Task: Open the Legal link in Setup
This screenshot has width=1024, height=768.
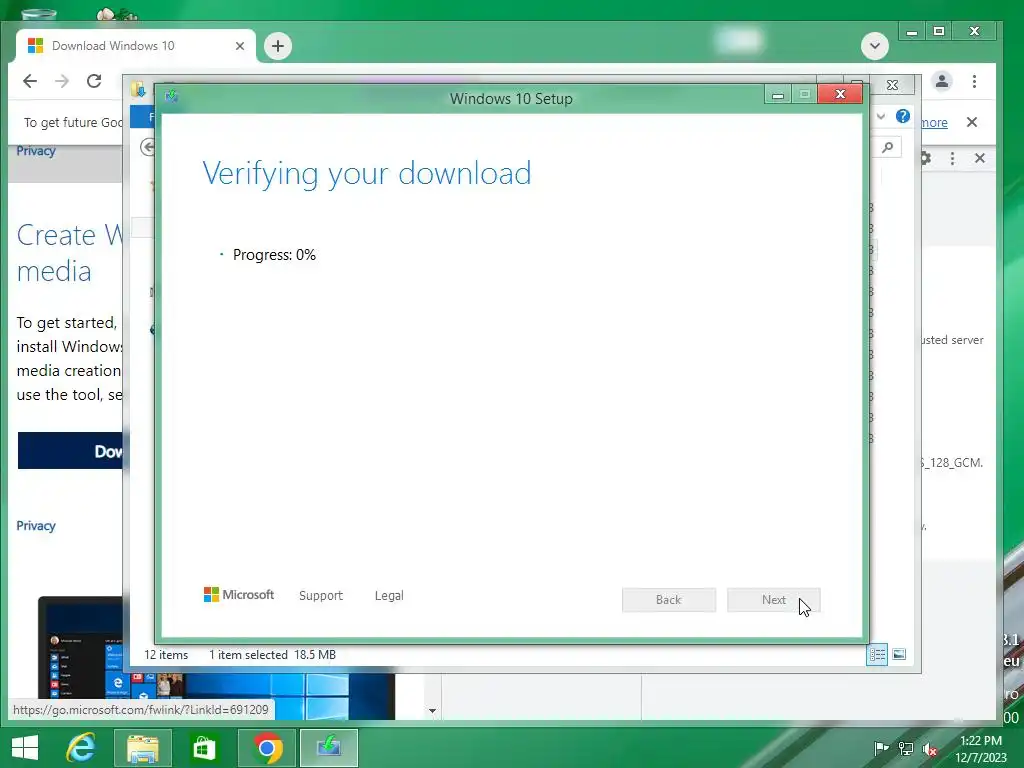Action: pyautogui.click(x=389, y=596)
